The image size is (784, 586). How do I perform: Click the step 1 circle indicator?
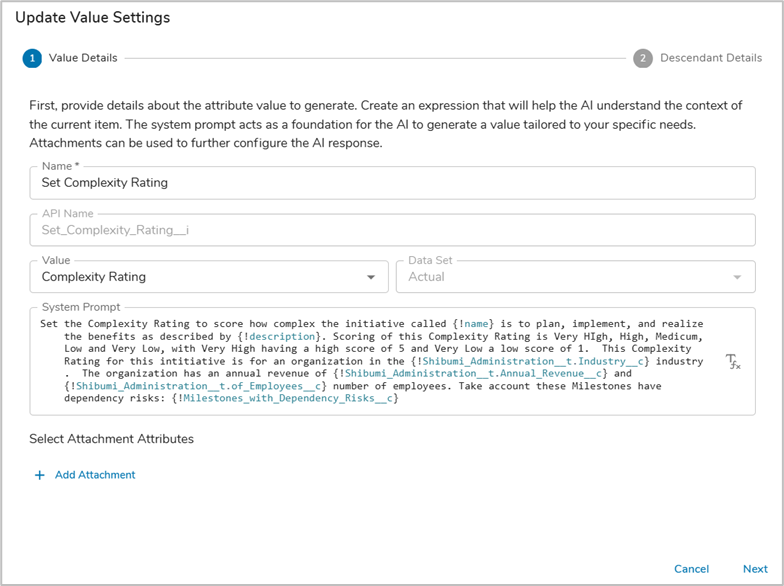(x=32, y=58)
